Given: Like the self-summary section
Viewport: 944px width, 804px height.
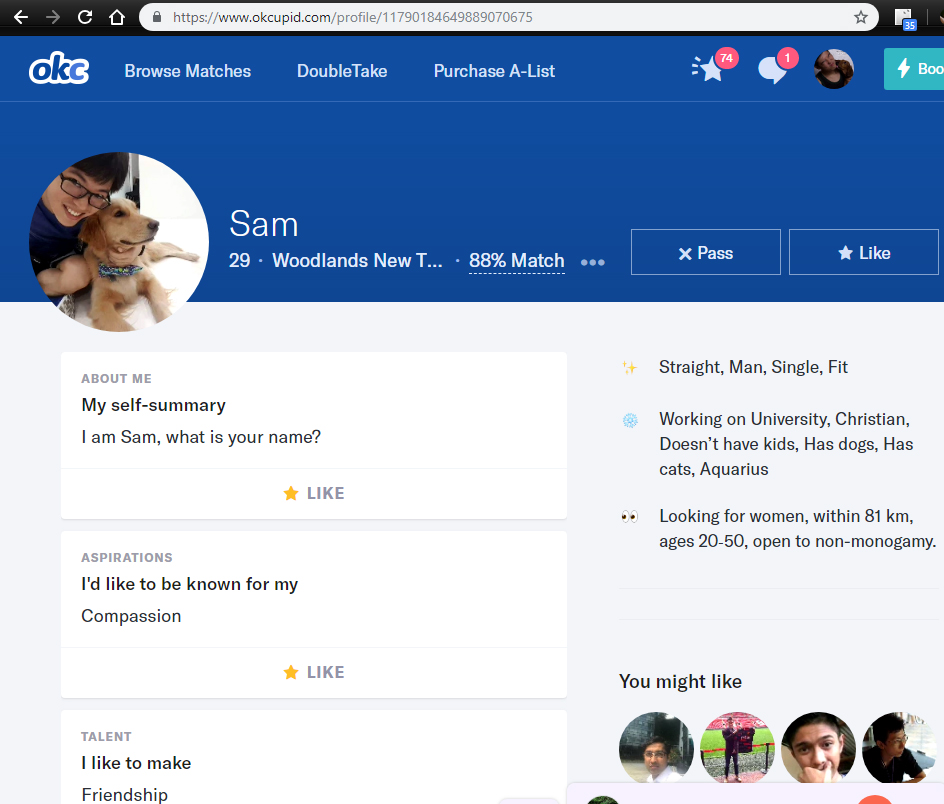Looking at the screenshot, I should tap(314, 493).
